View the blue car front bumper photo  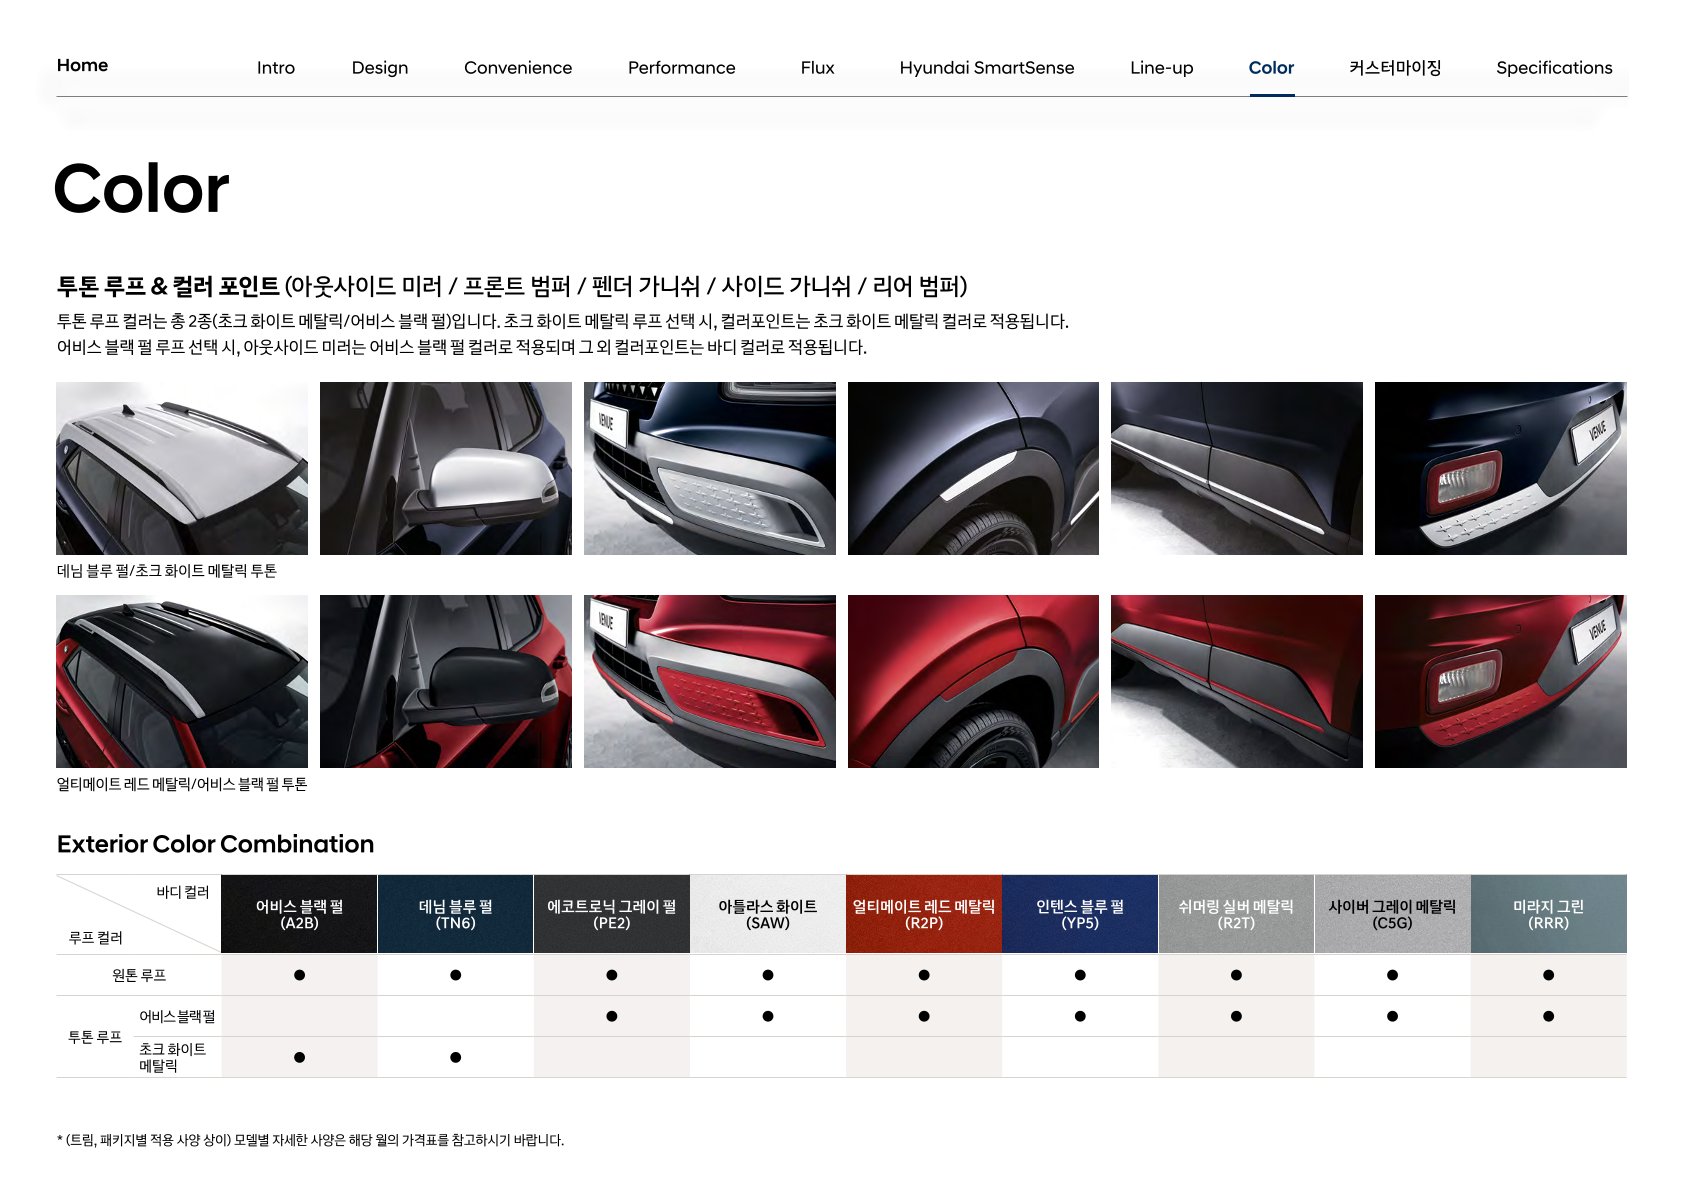710,468
